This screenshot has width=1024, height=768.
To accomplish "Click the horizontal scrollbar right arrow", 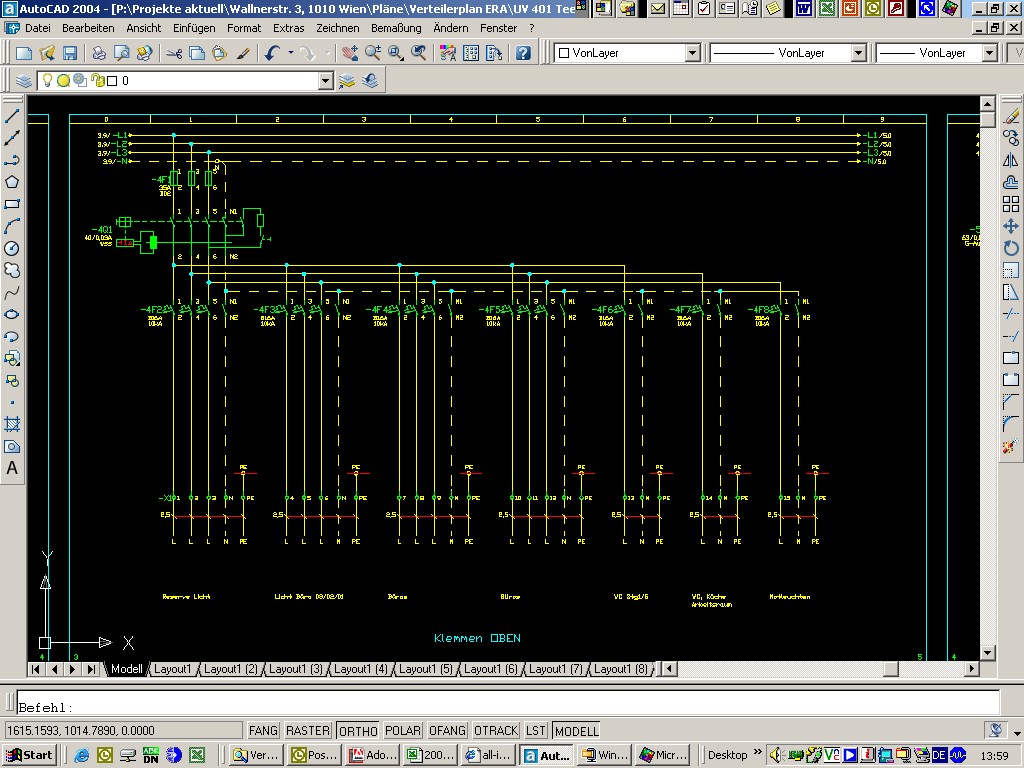I will (972, 669).
